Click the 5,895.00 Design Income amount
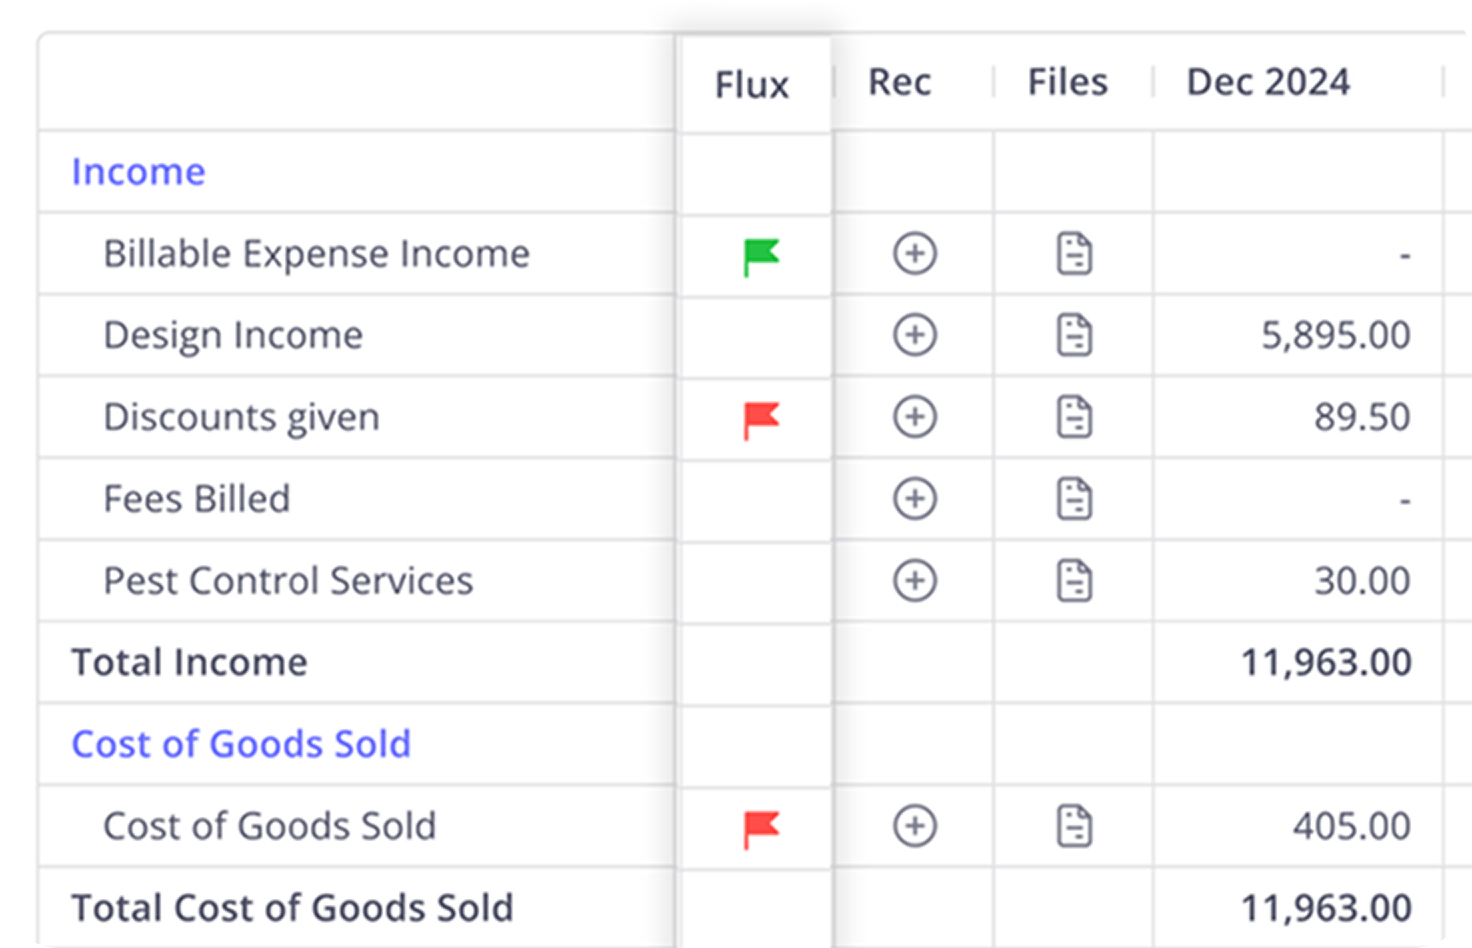The image size is (1472, 948). click(1335, 336)
